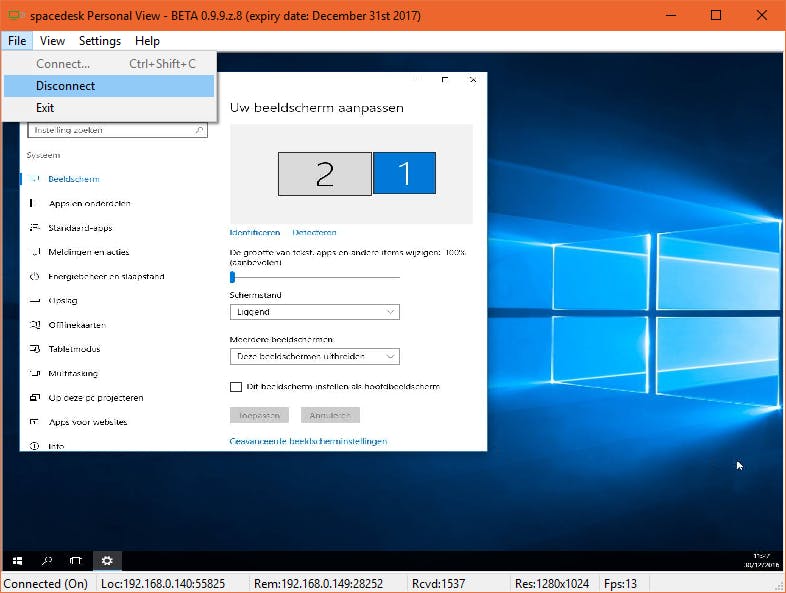786x593 pixels.
Task: Open Offlinekaarten settings page
Action: click(x=77, y=325)
